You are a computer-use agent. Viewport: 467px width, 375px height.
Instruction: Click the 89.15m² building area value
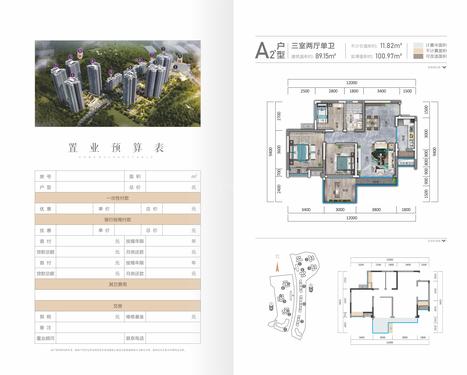click(325, 56)
